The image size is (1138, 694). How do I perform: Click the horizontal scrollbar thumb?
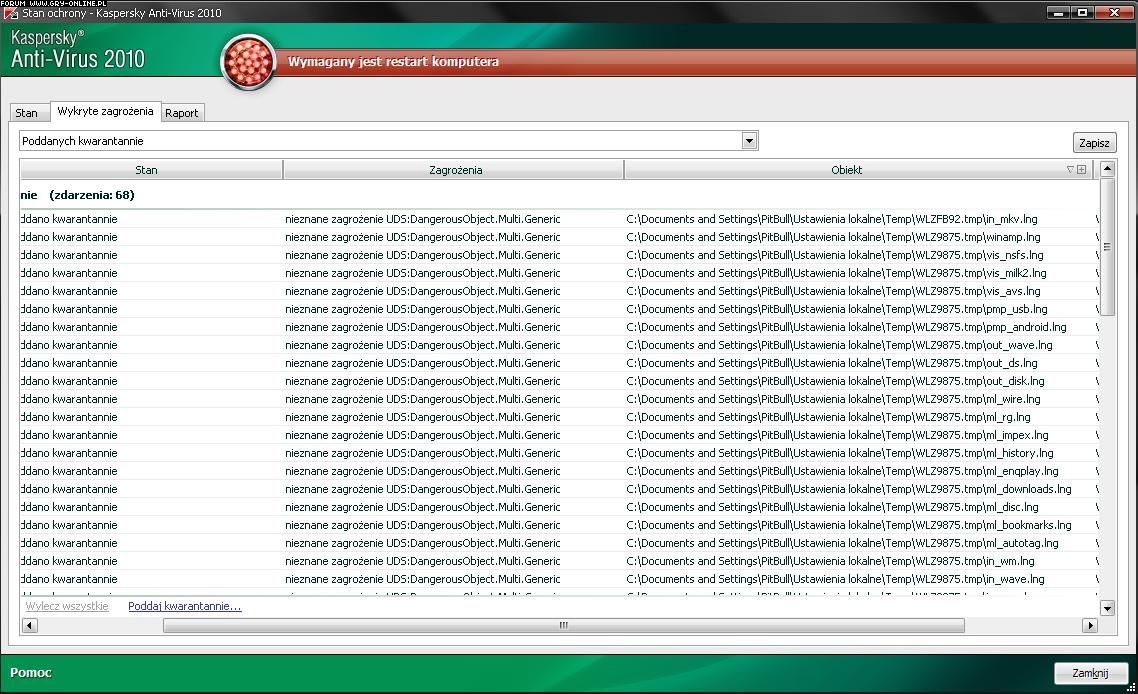(x=564, y=625)
